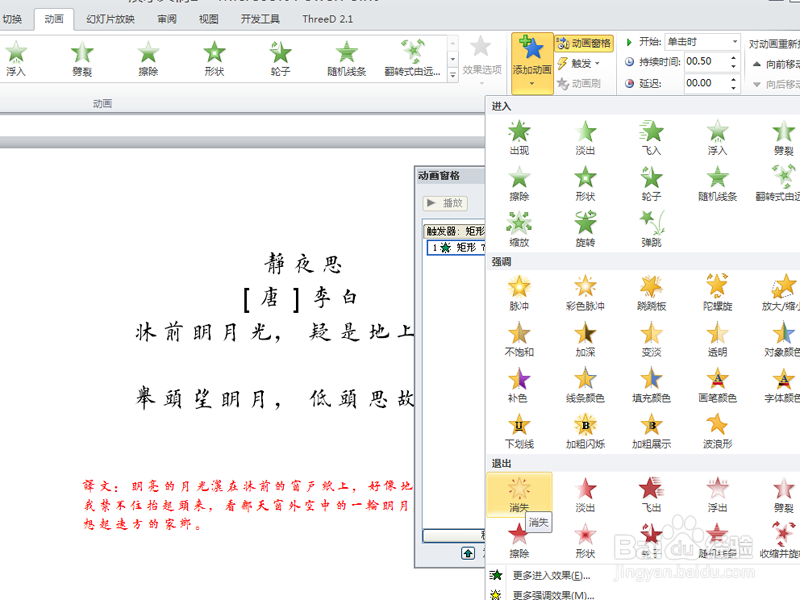Apply the 脉冲 emphasis effect
The image size is (800, 600).
point(519,293)
